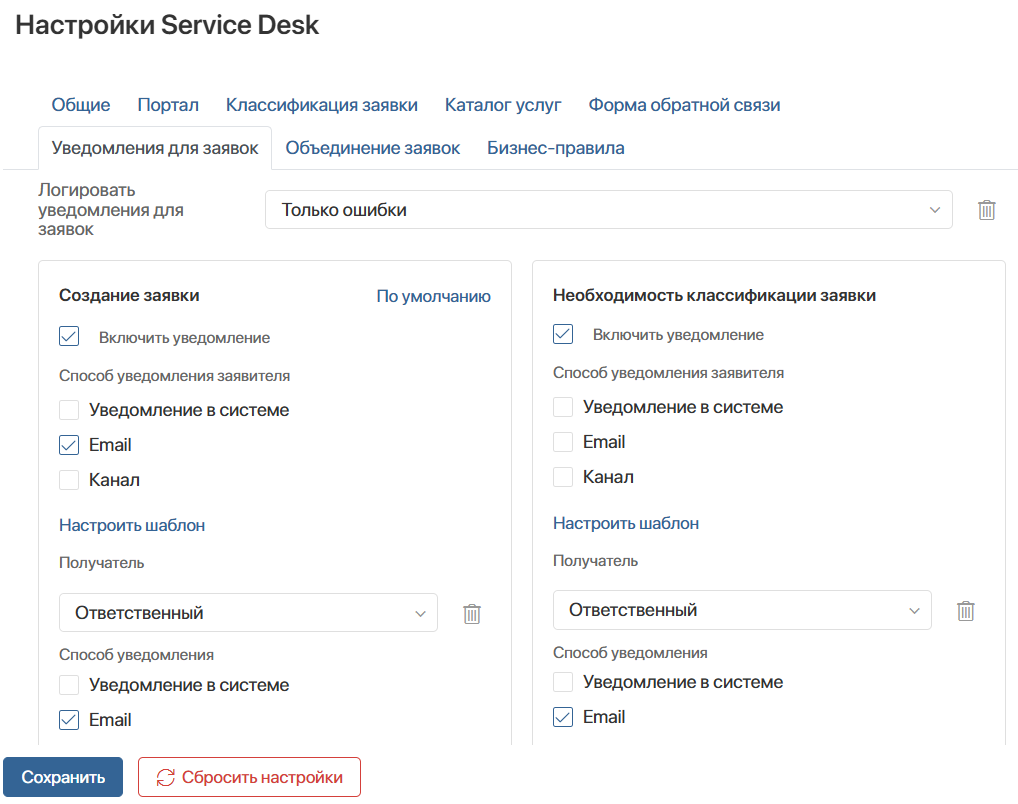Open the Каталог услуг tab
This screenshot has height=804, width=1018.
(503, 105)
